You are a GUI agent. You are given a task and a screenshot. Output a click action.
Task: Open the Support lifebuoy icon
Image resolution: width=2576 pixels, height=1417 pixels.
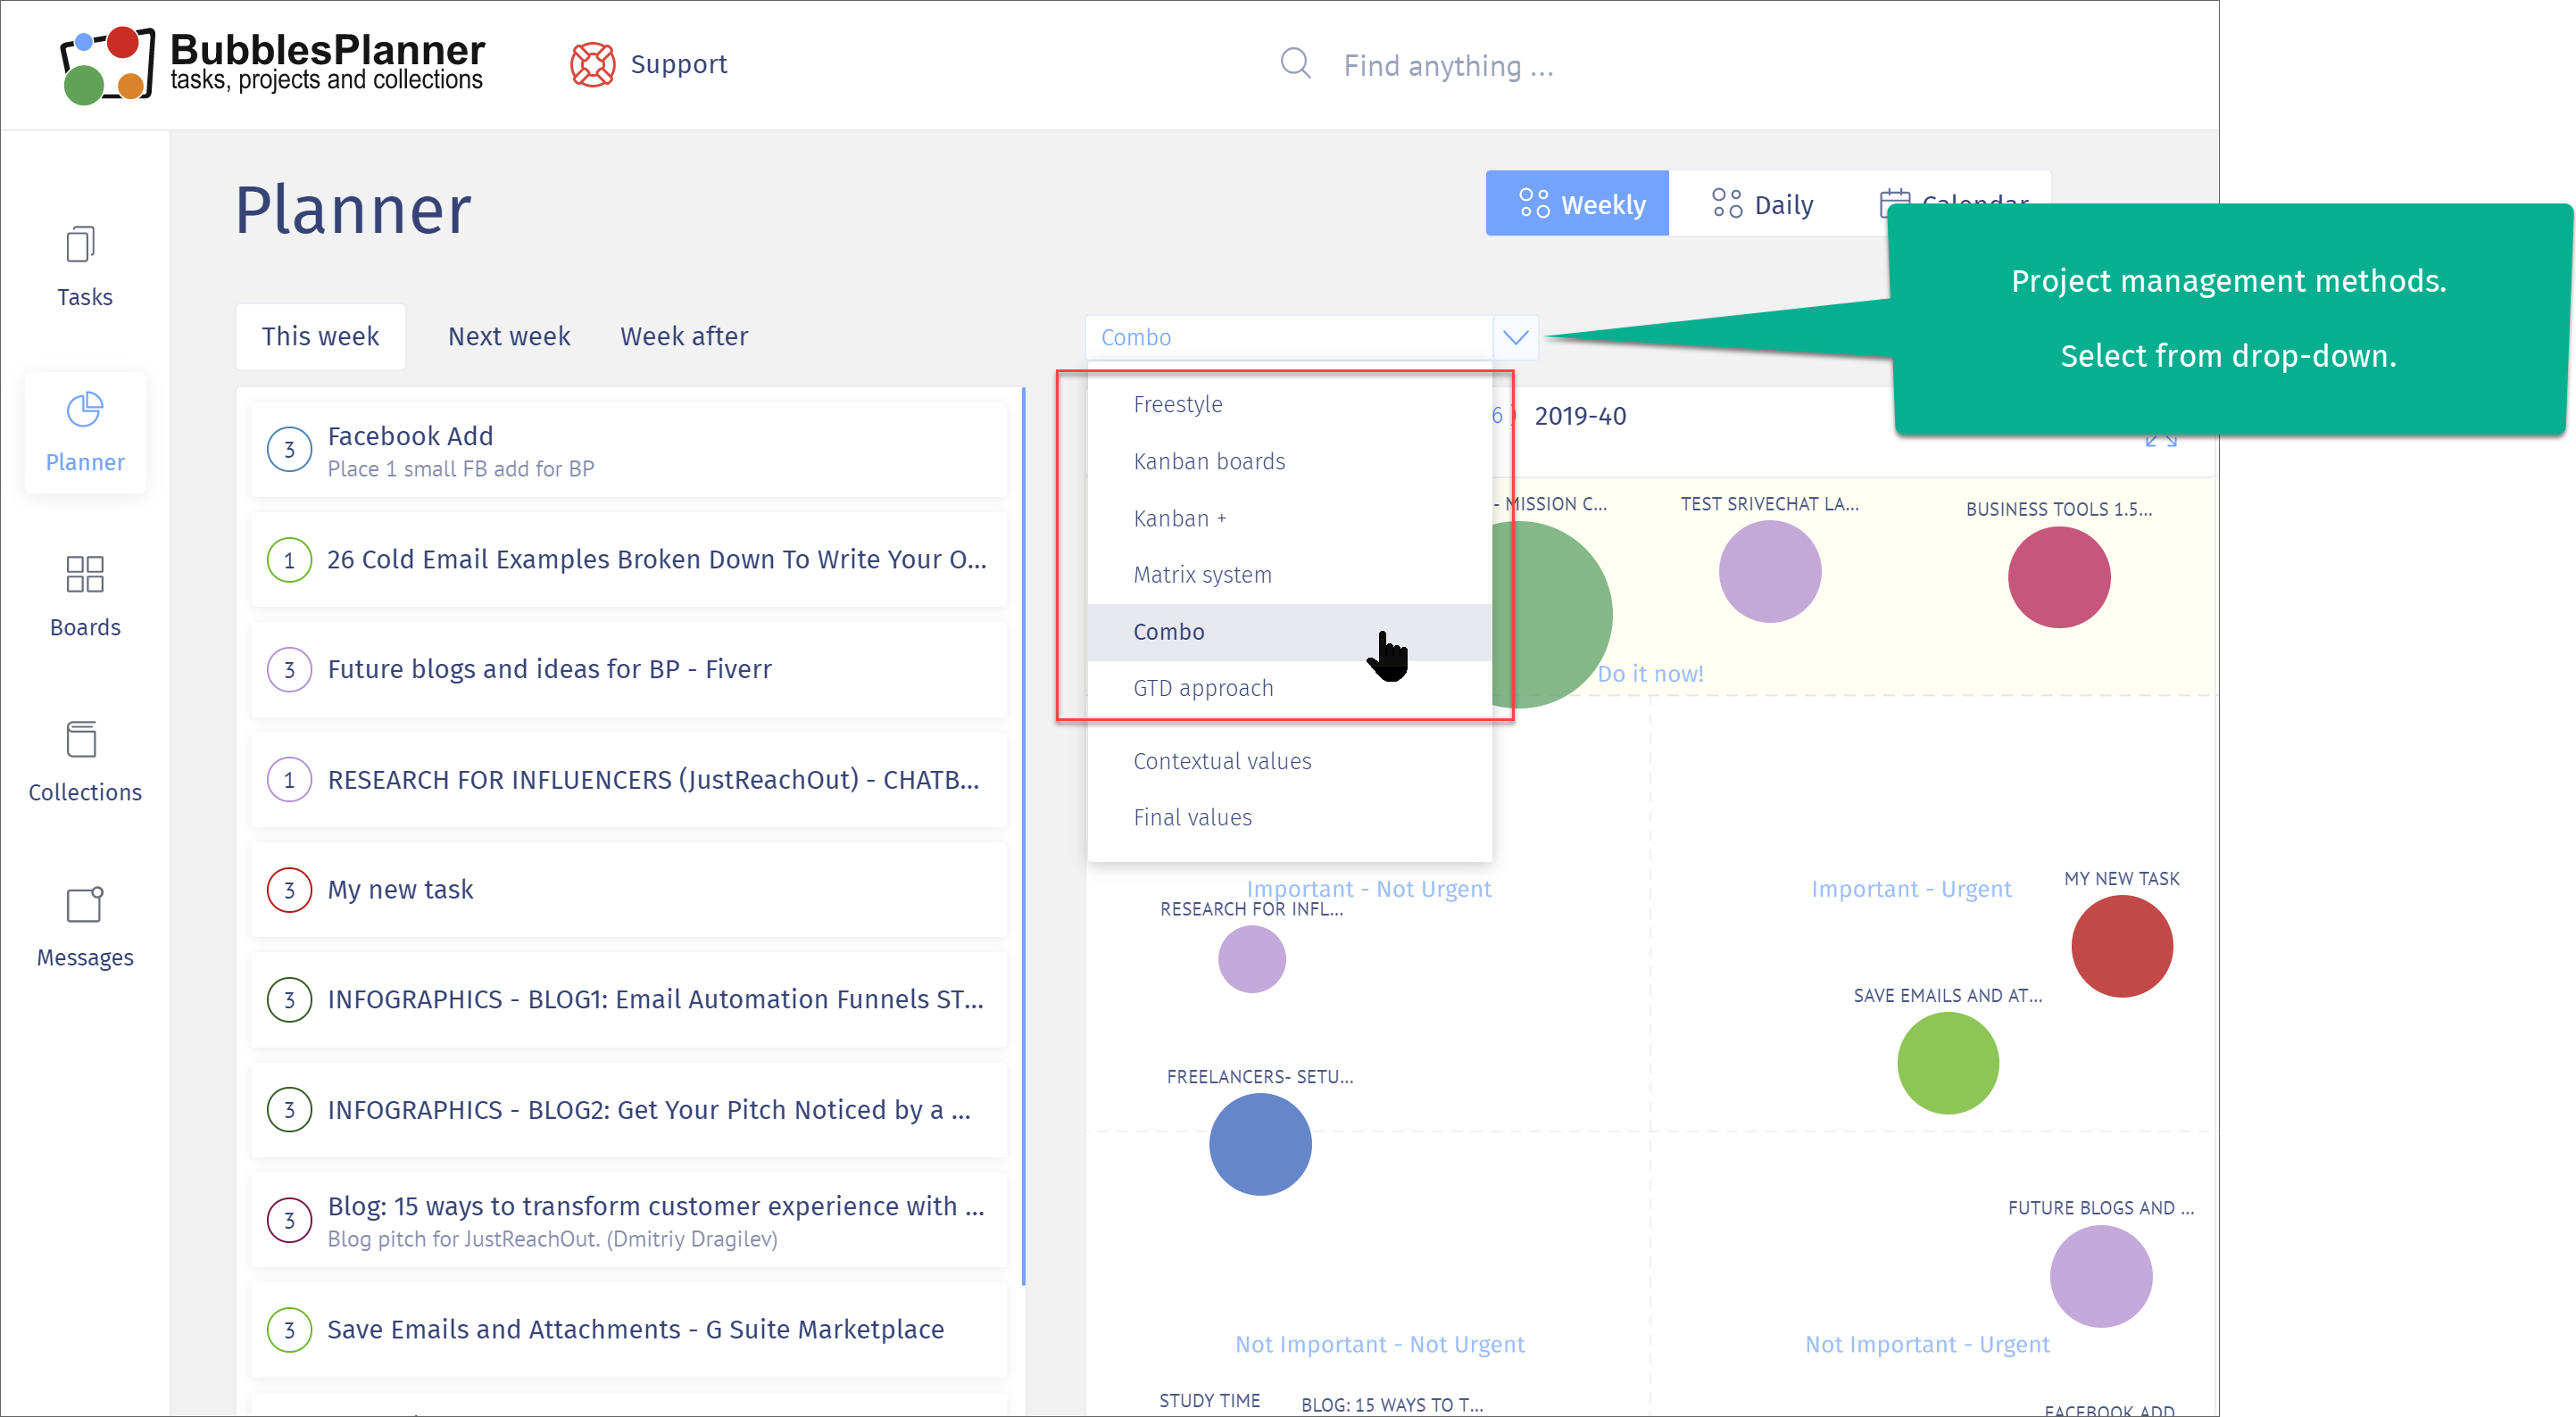pos(592,64)
